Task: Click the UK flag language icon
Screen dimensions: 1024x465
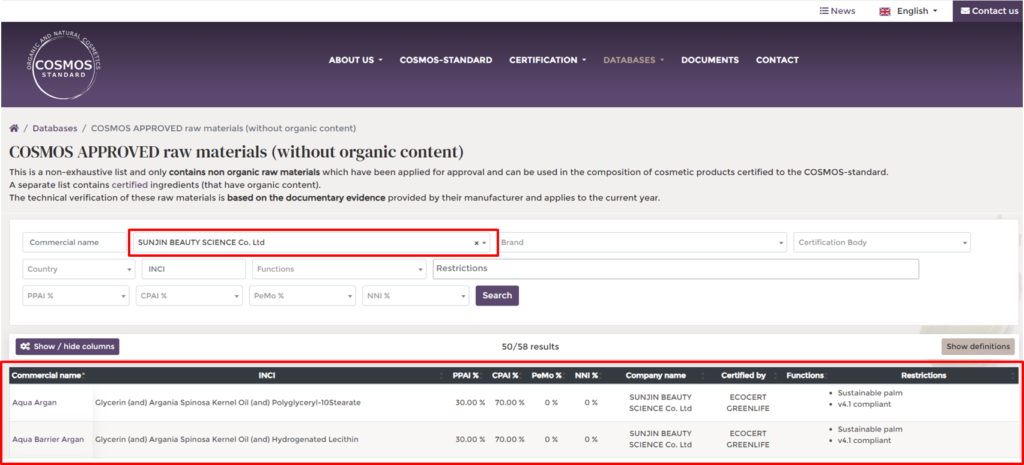Action: tap(885, 11)
